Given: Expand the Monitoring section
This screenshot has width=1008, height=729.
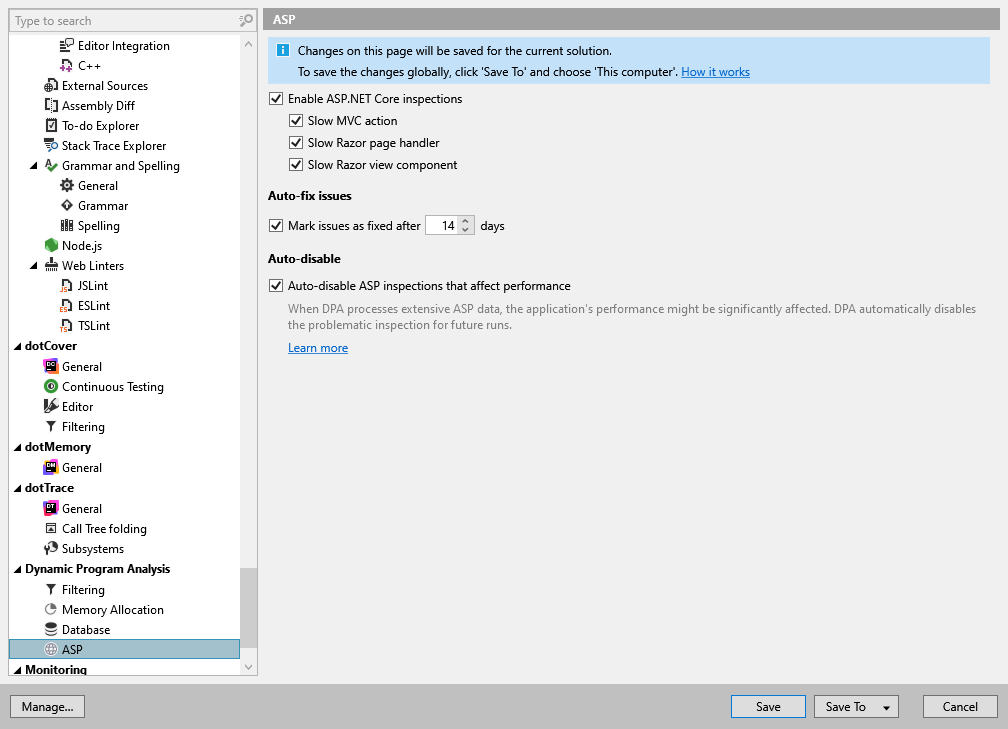Looking at the screenshot, I should point(17,669).
